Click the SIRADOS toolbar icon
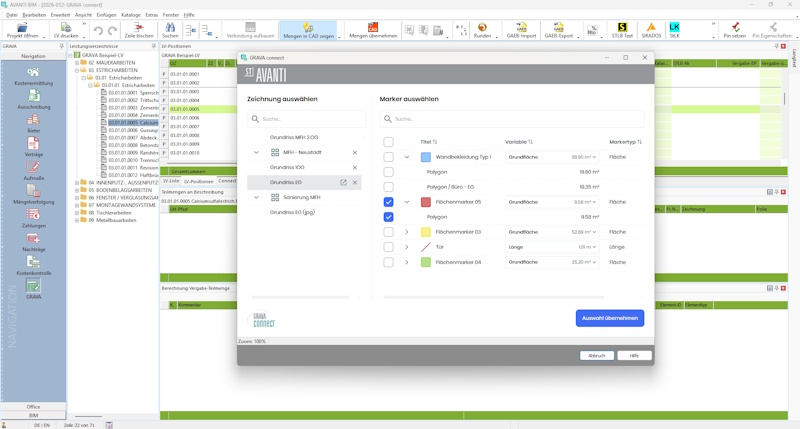The image size is (800, 429). tap(651, 30)
